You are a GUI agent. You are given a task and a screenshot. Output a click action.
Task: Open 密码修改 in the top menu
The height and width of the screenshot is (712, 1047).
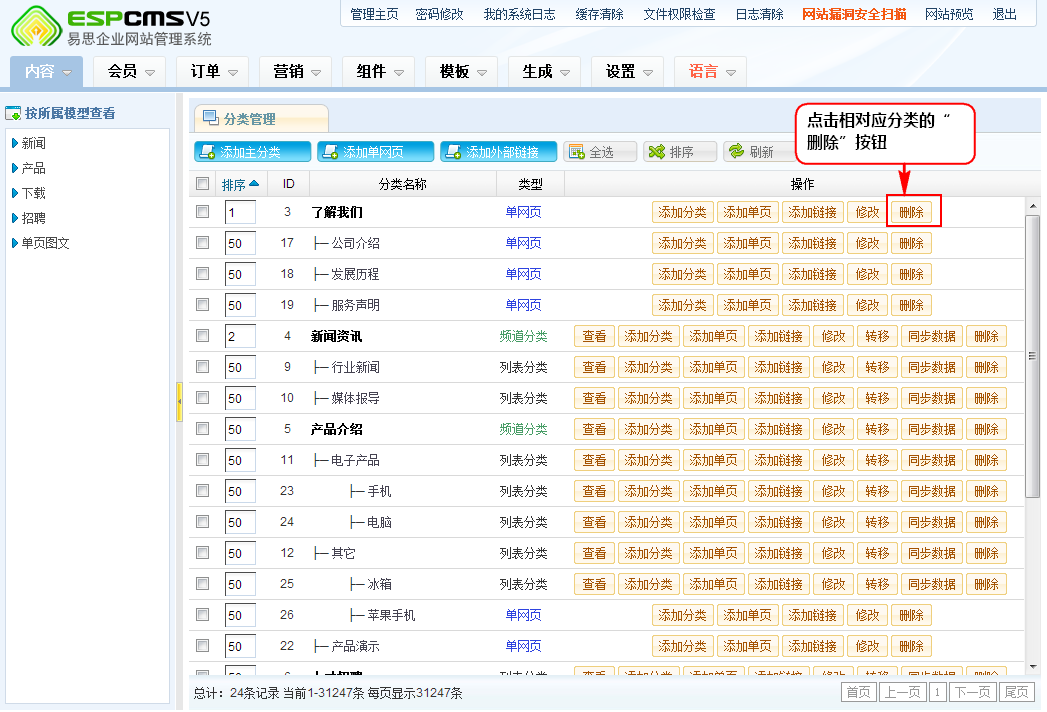pos(439,15)
